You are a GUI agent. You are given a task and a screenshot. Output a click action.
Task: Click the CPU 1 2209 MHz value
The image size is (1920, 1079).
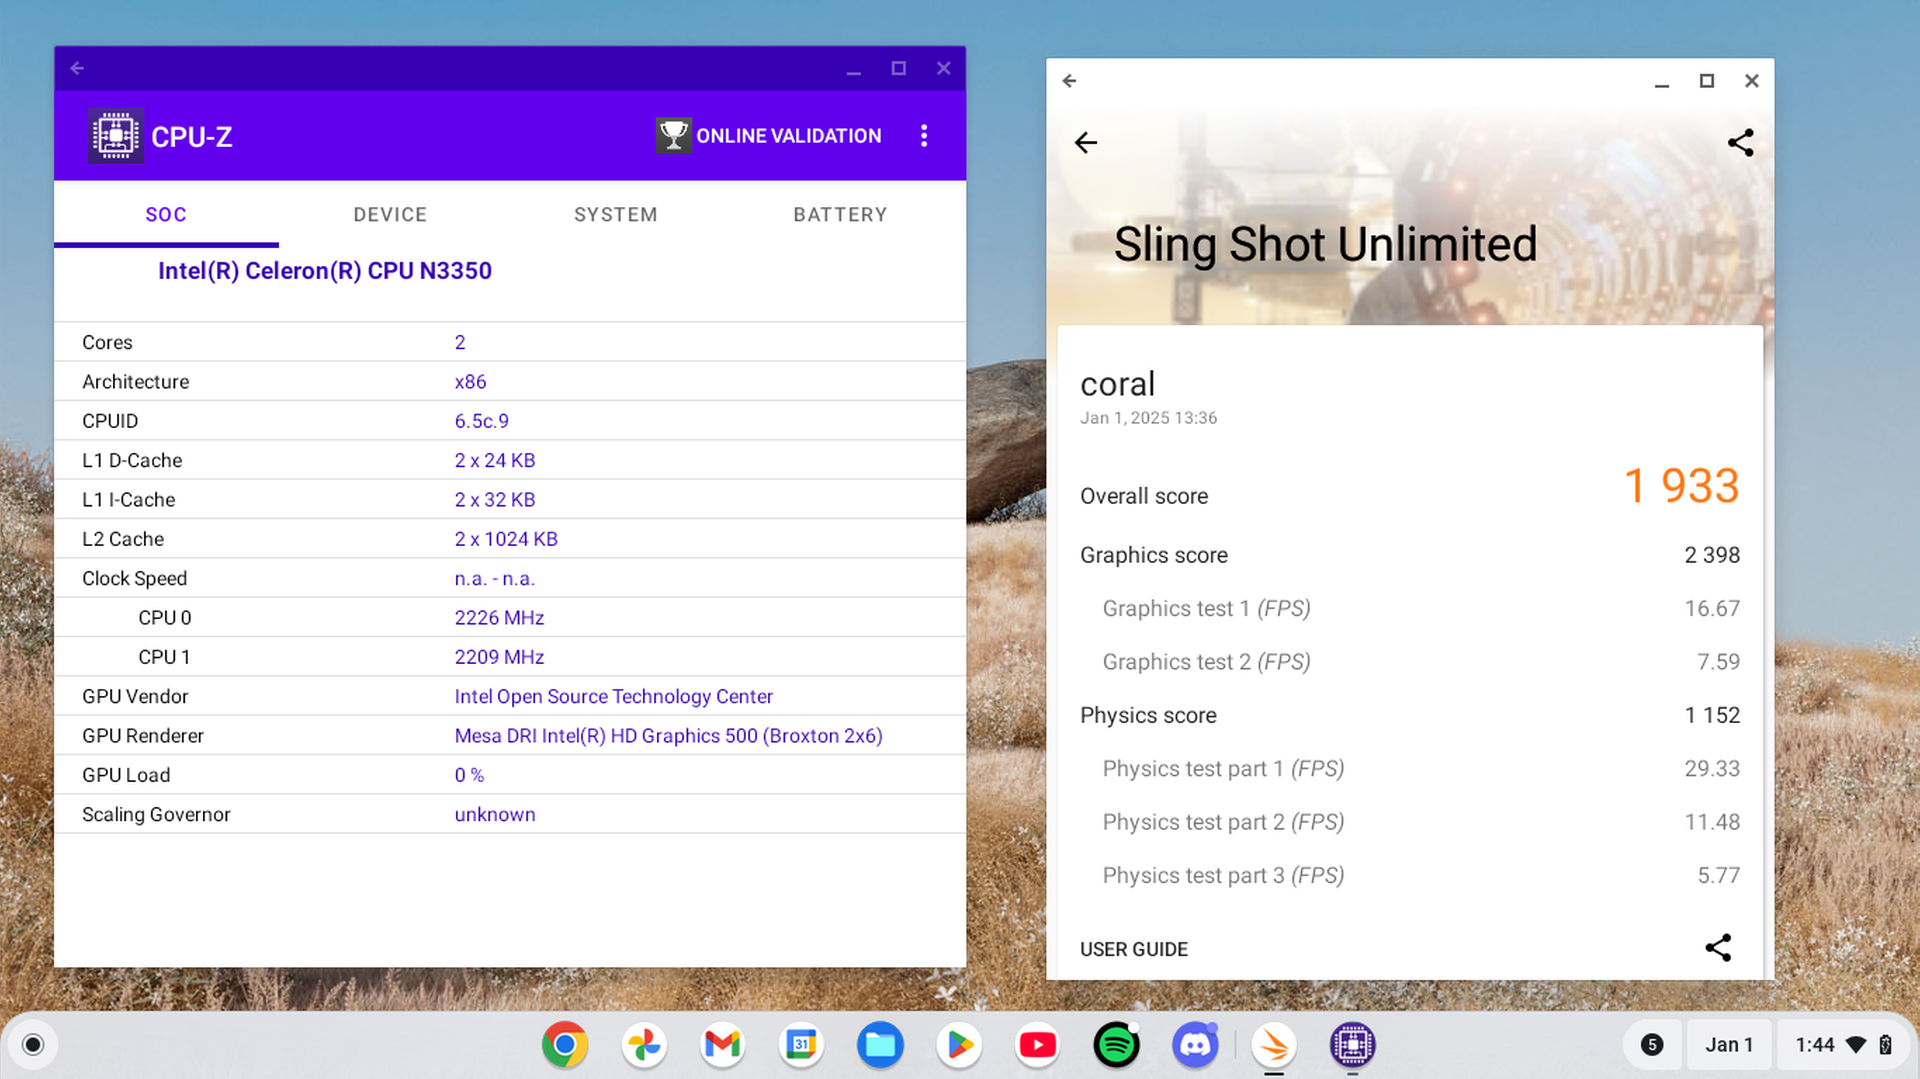click(x=499, y=657)
